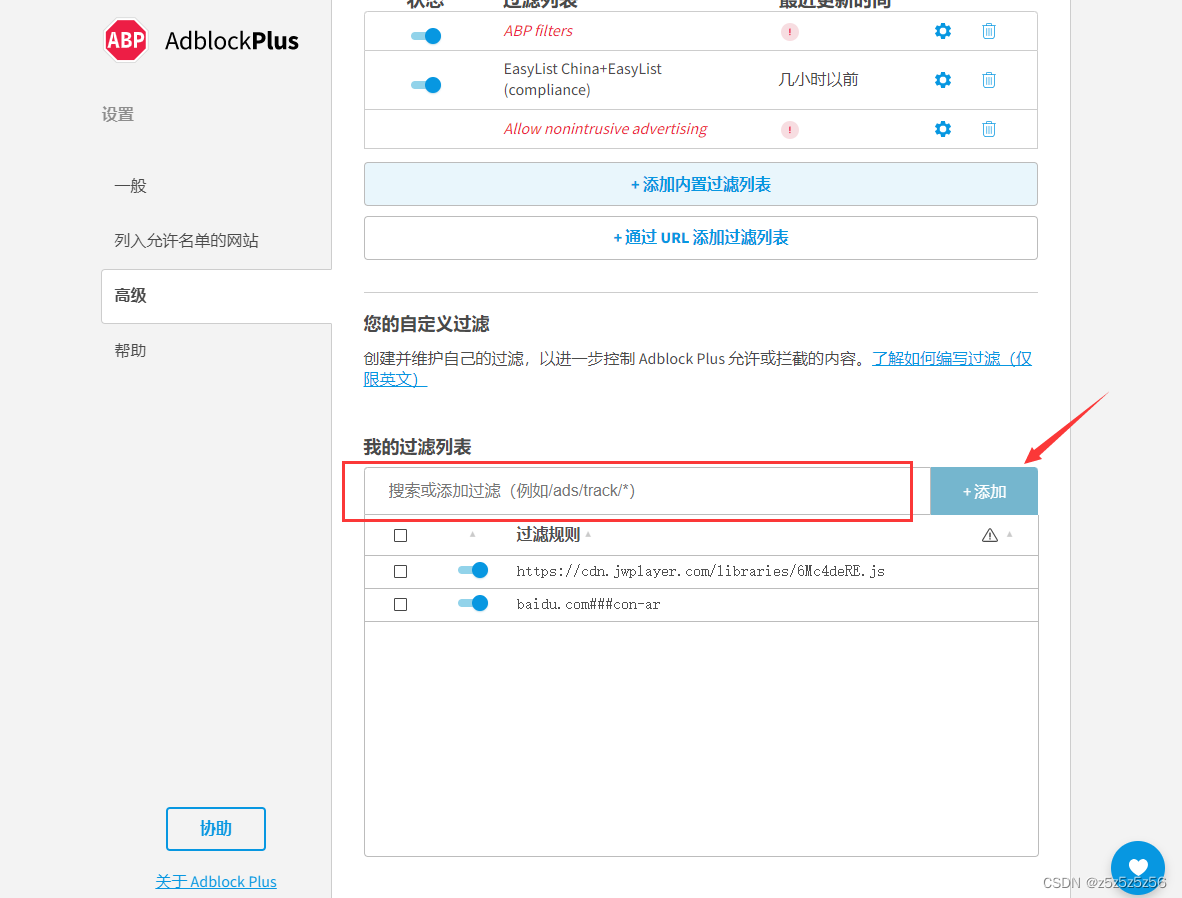The height and width of the screenshot is (898, 1182).
Task: Delete the ABP filters list
Action: click(988, 31)
